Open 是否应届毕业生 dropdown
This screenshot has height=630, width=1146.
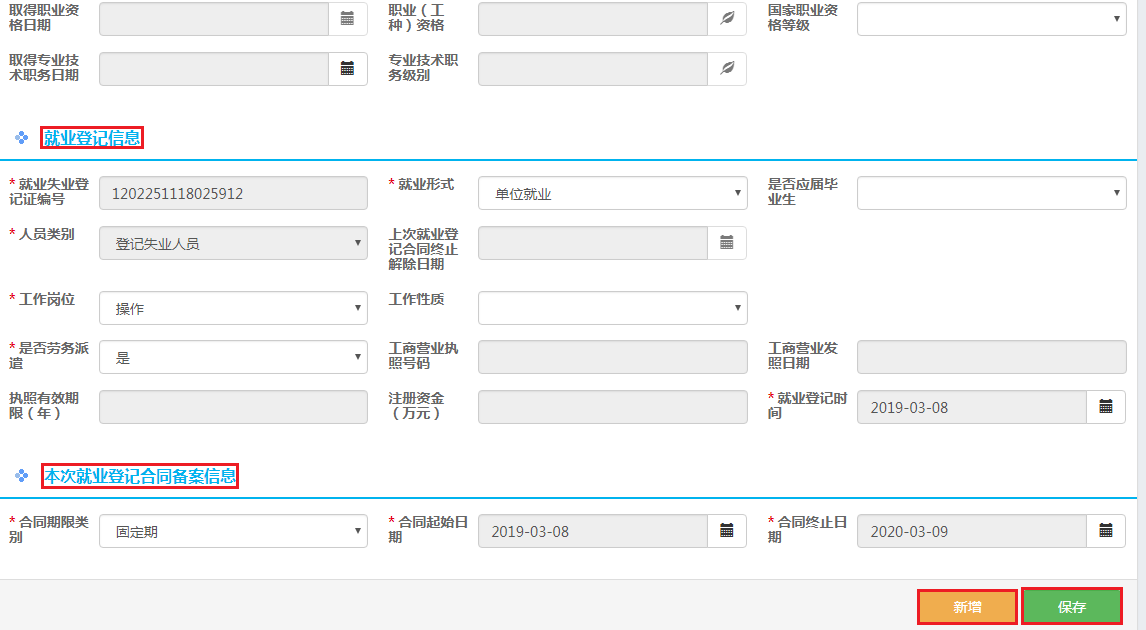[991, 193]
